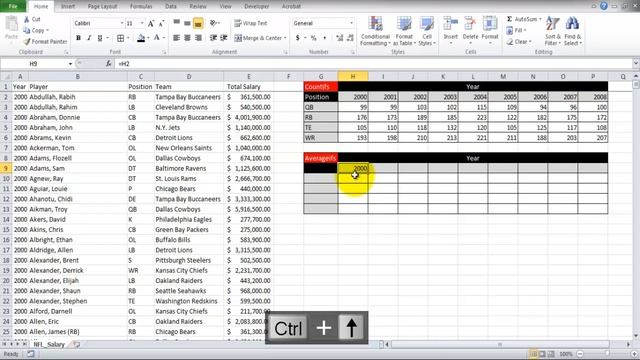Click the zoom slider on status bar

607,354
